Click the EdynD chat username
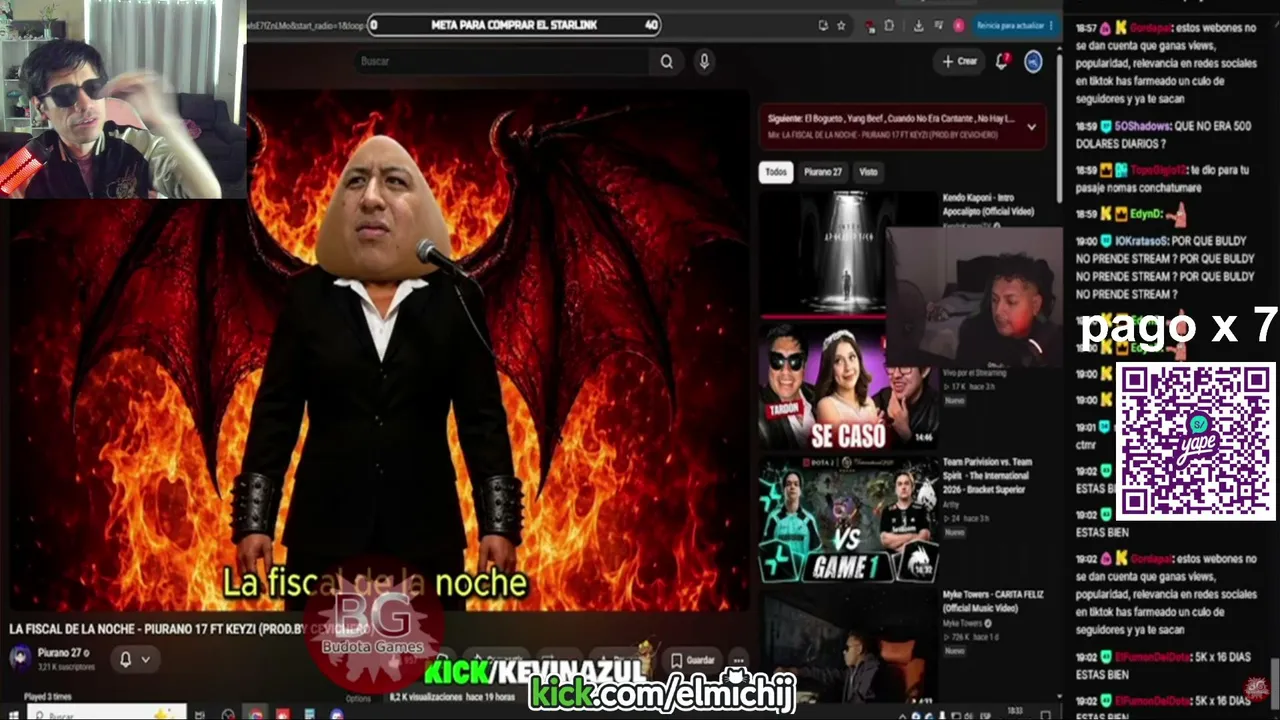Image resolution: width=1280 pixels, height=720 pixels. point(1145,214)
